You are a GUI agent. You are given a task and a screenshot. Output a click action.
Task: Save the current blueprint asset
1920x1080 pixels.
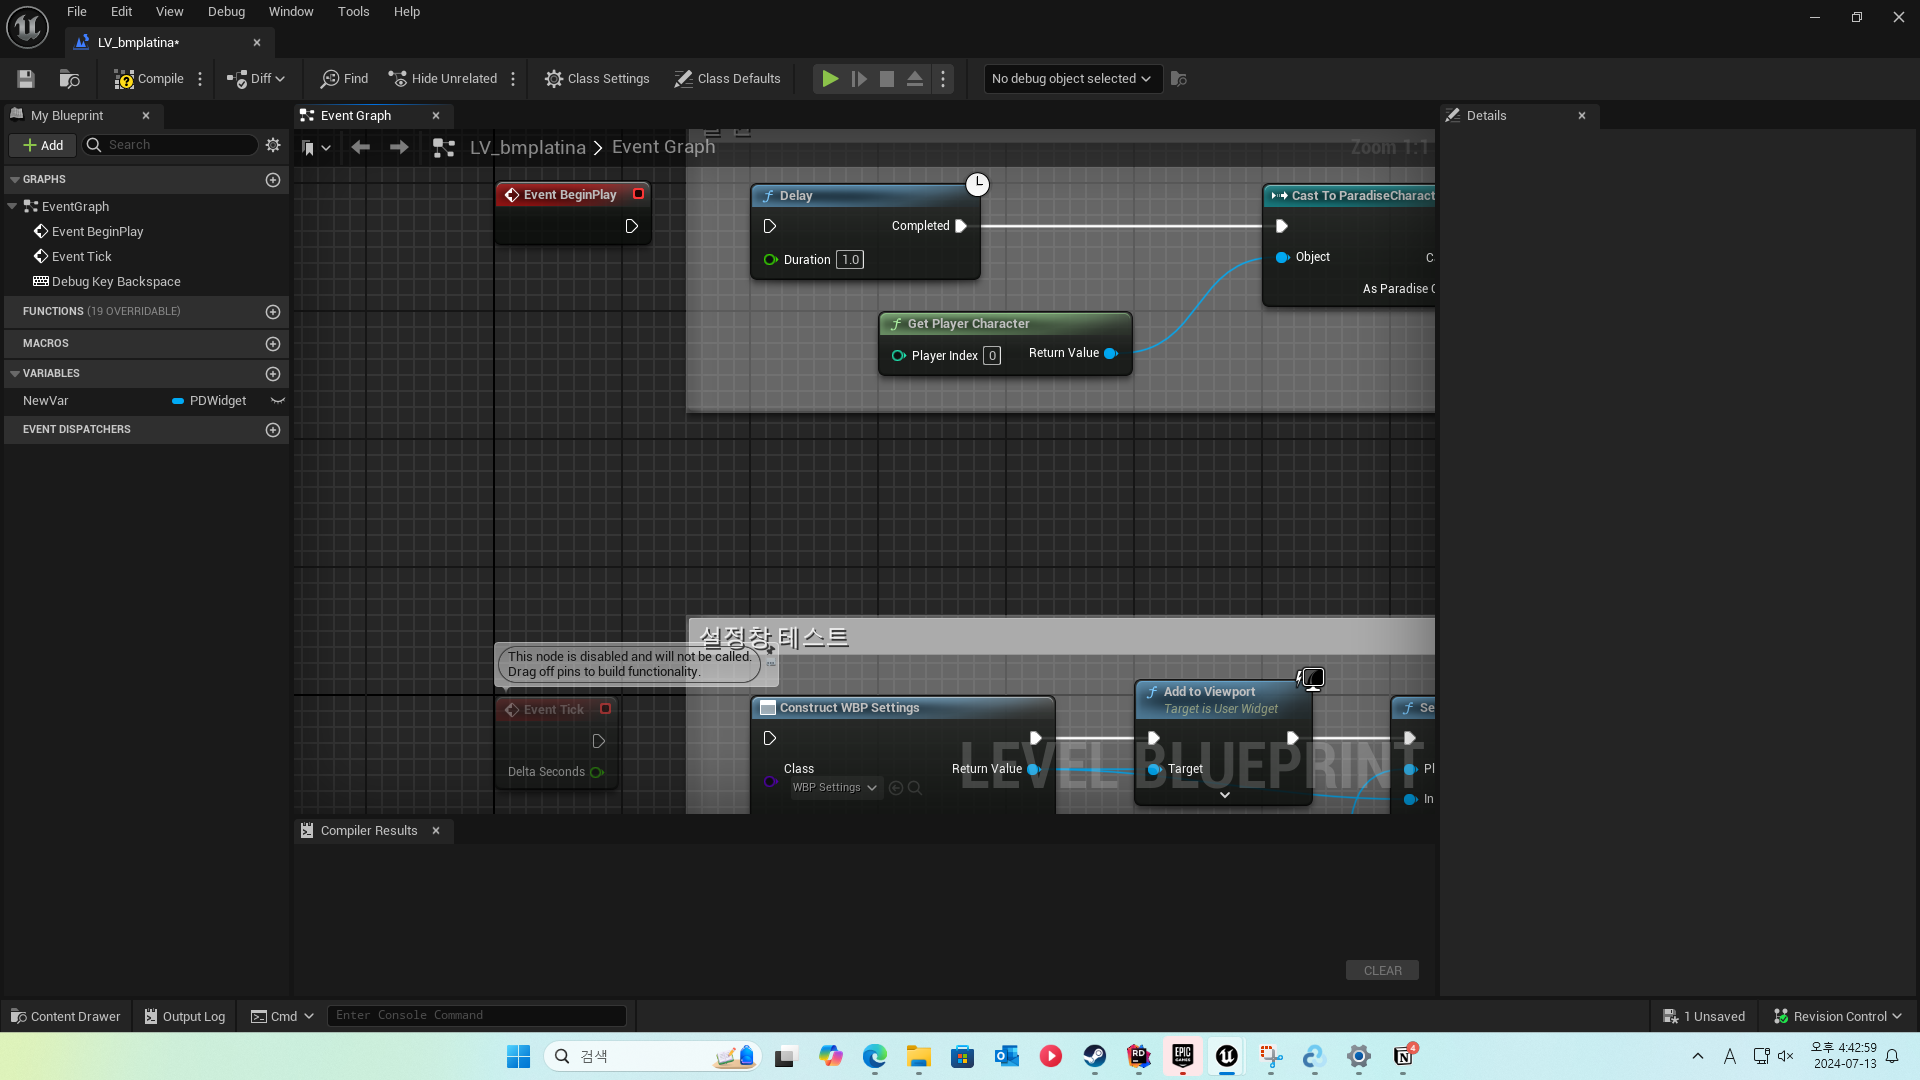(26, 79)
